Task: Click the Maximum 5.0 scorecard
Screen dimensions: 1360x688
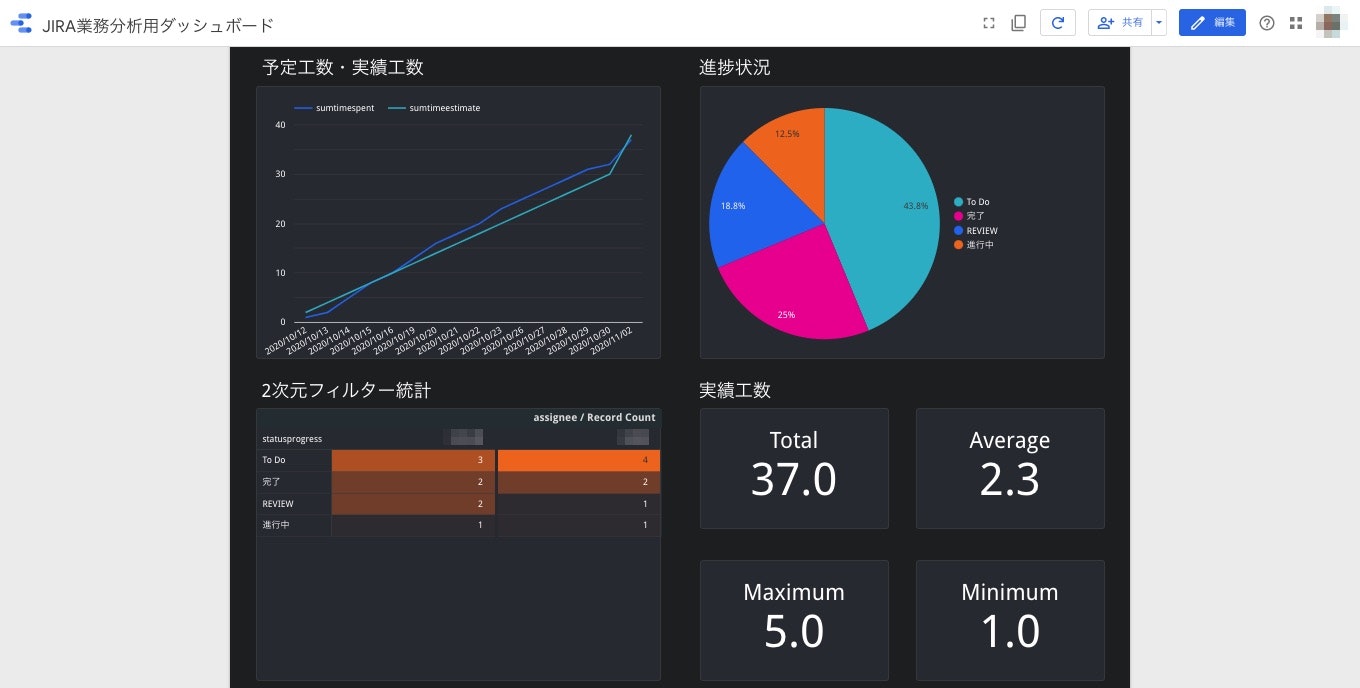Action: click(794, 620)
